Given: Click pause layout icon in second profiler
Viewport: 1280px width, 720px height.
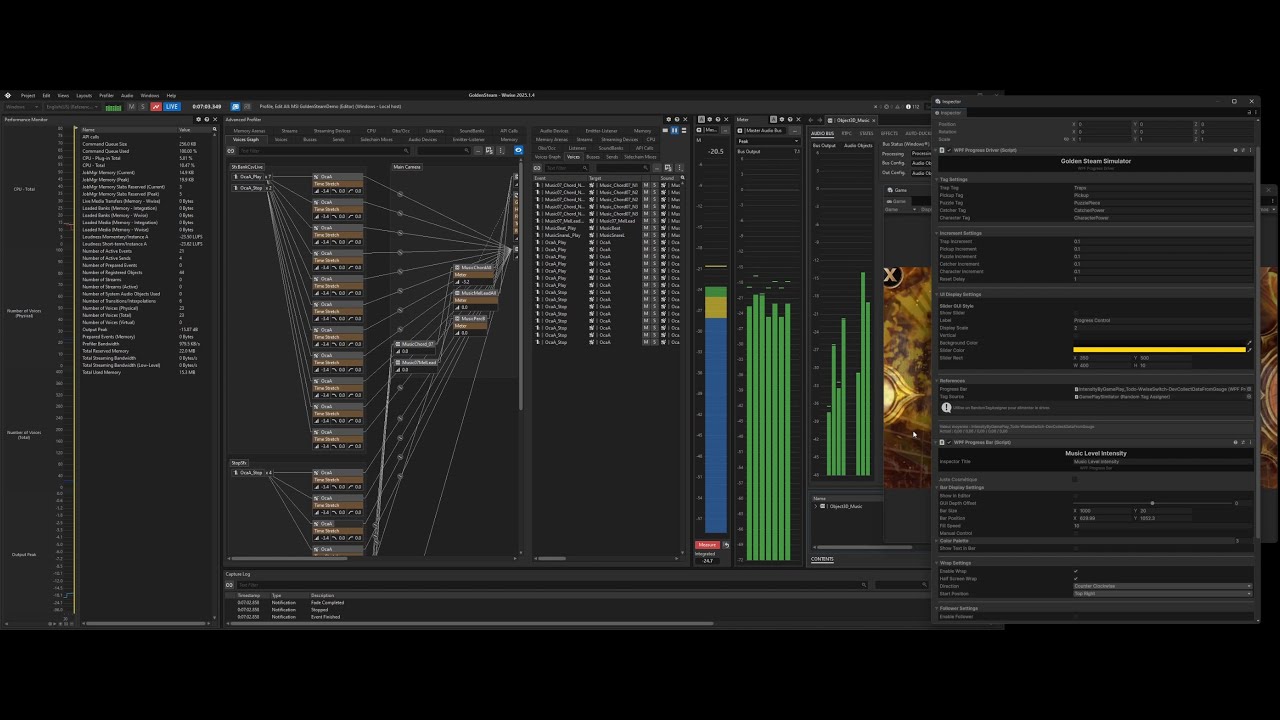Looking at the screenshot, I should click(674, 130).
